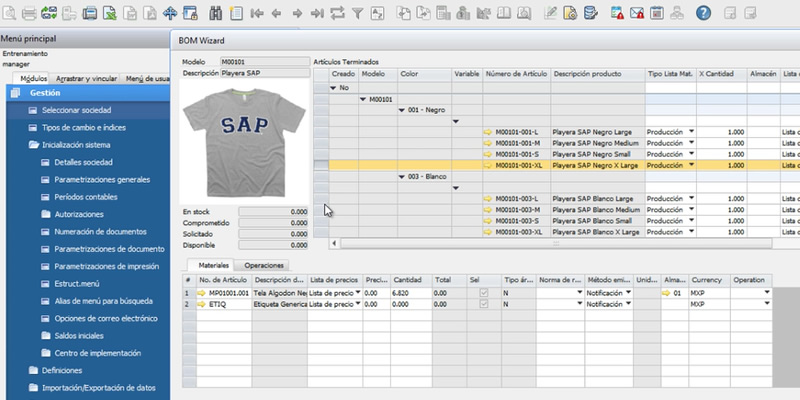Open link arrow for M00101-001-L article
800x400 pixels.
(489, 132)
